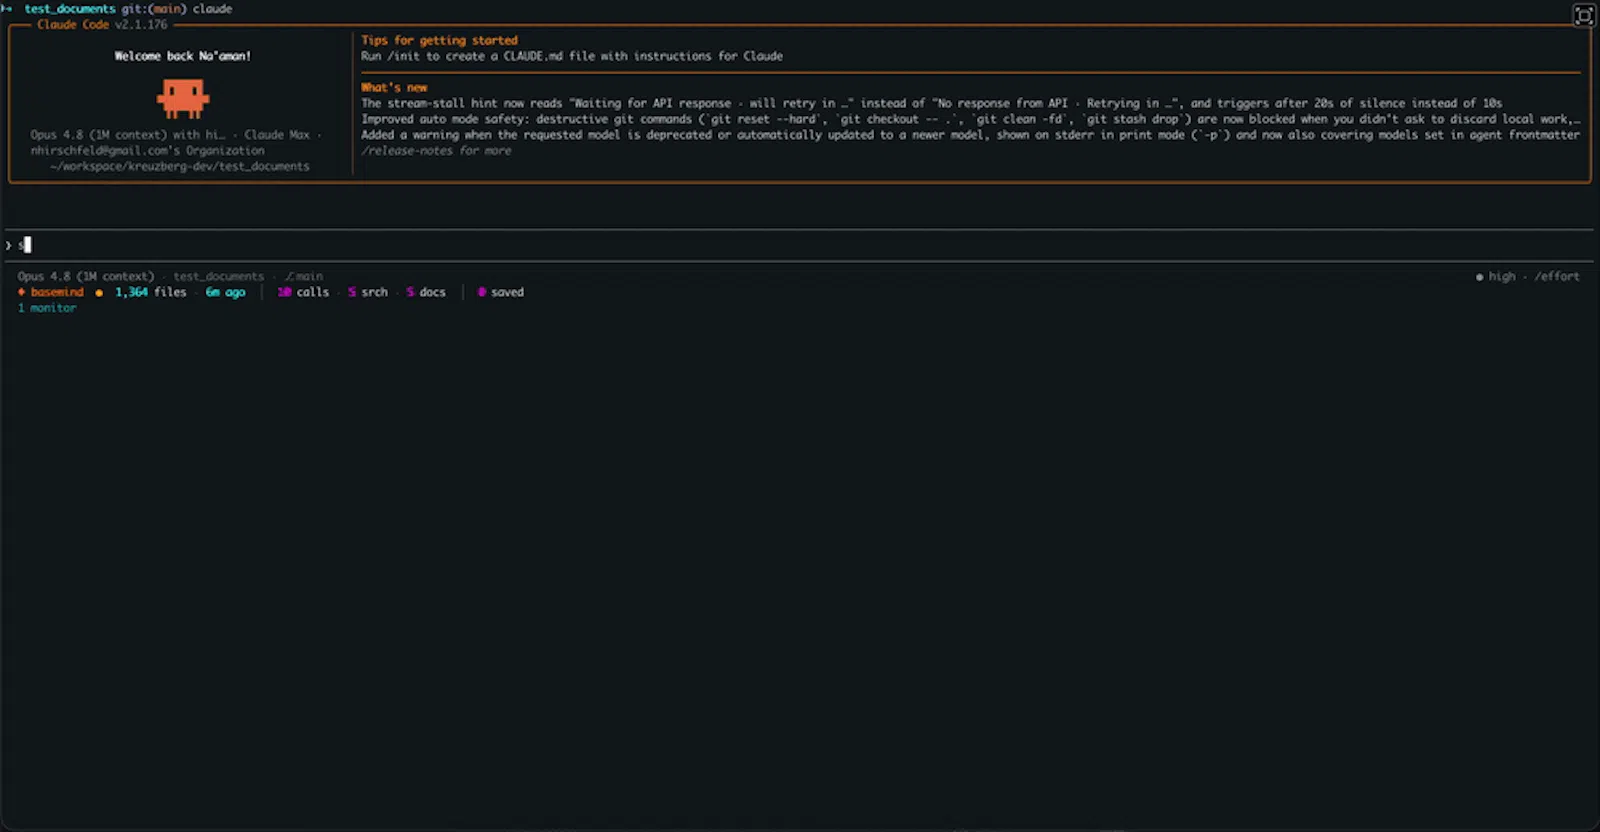Viewport: 1600px width, 832px height.
Task: Click the orange Claude mascot icon
Action: tap(183, 99)
